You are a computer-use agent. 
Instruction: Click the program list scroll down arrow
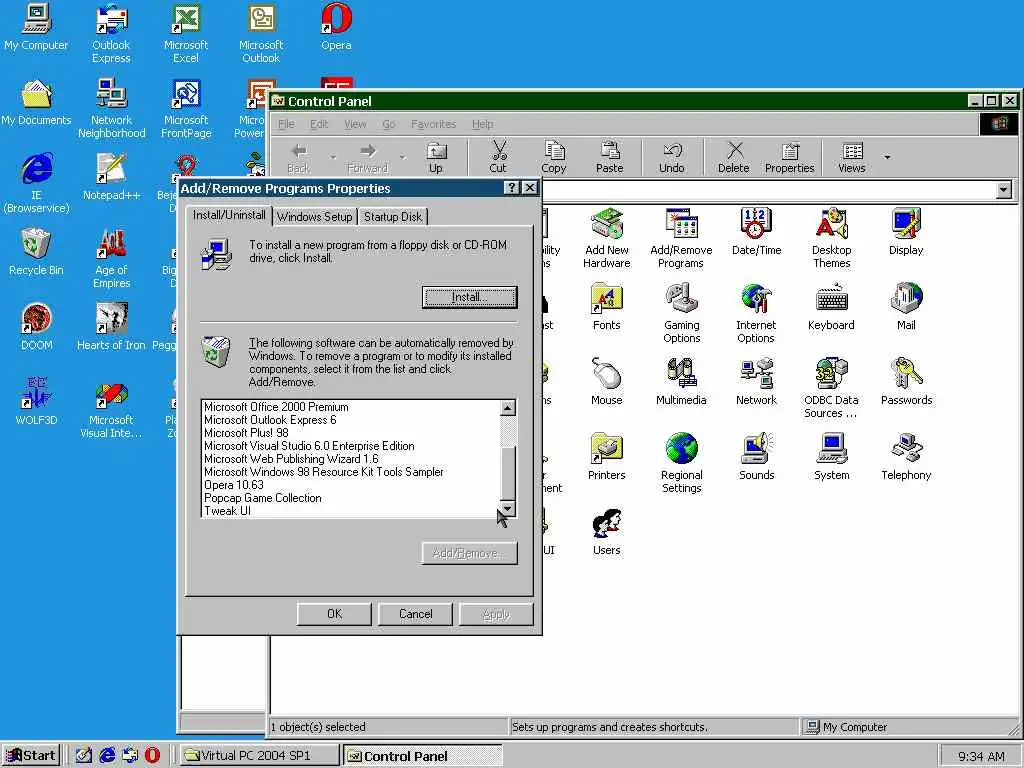click(508, 509)
